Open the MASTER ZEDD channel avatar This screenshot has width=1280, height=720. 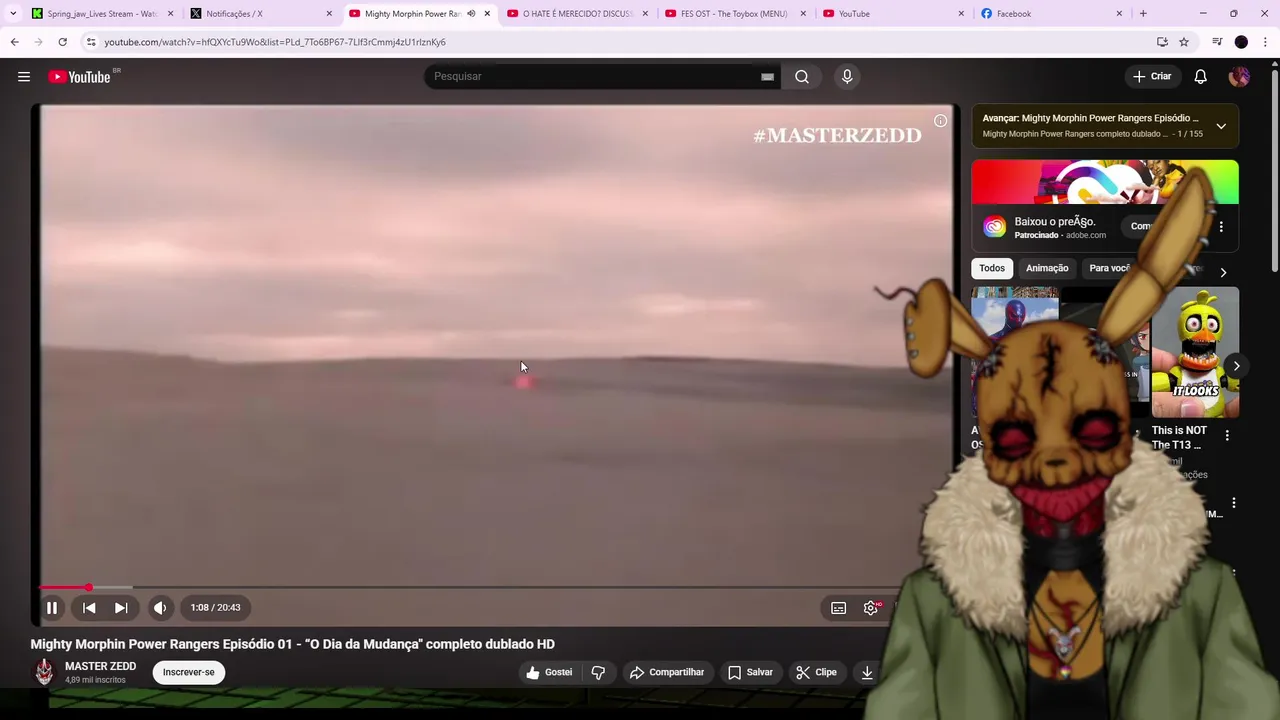[44, 672]
